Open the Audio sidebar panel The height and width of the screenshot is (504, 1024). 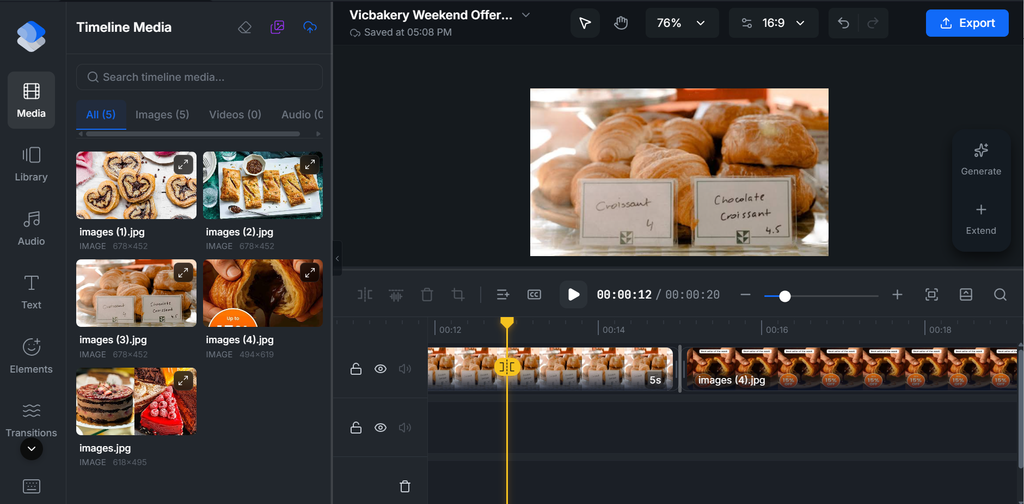(x=31, y=228)
